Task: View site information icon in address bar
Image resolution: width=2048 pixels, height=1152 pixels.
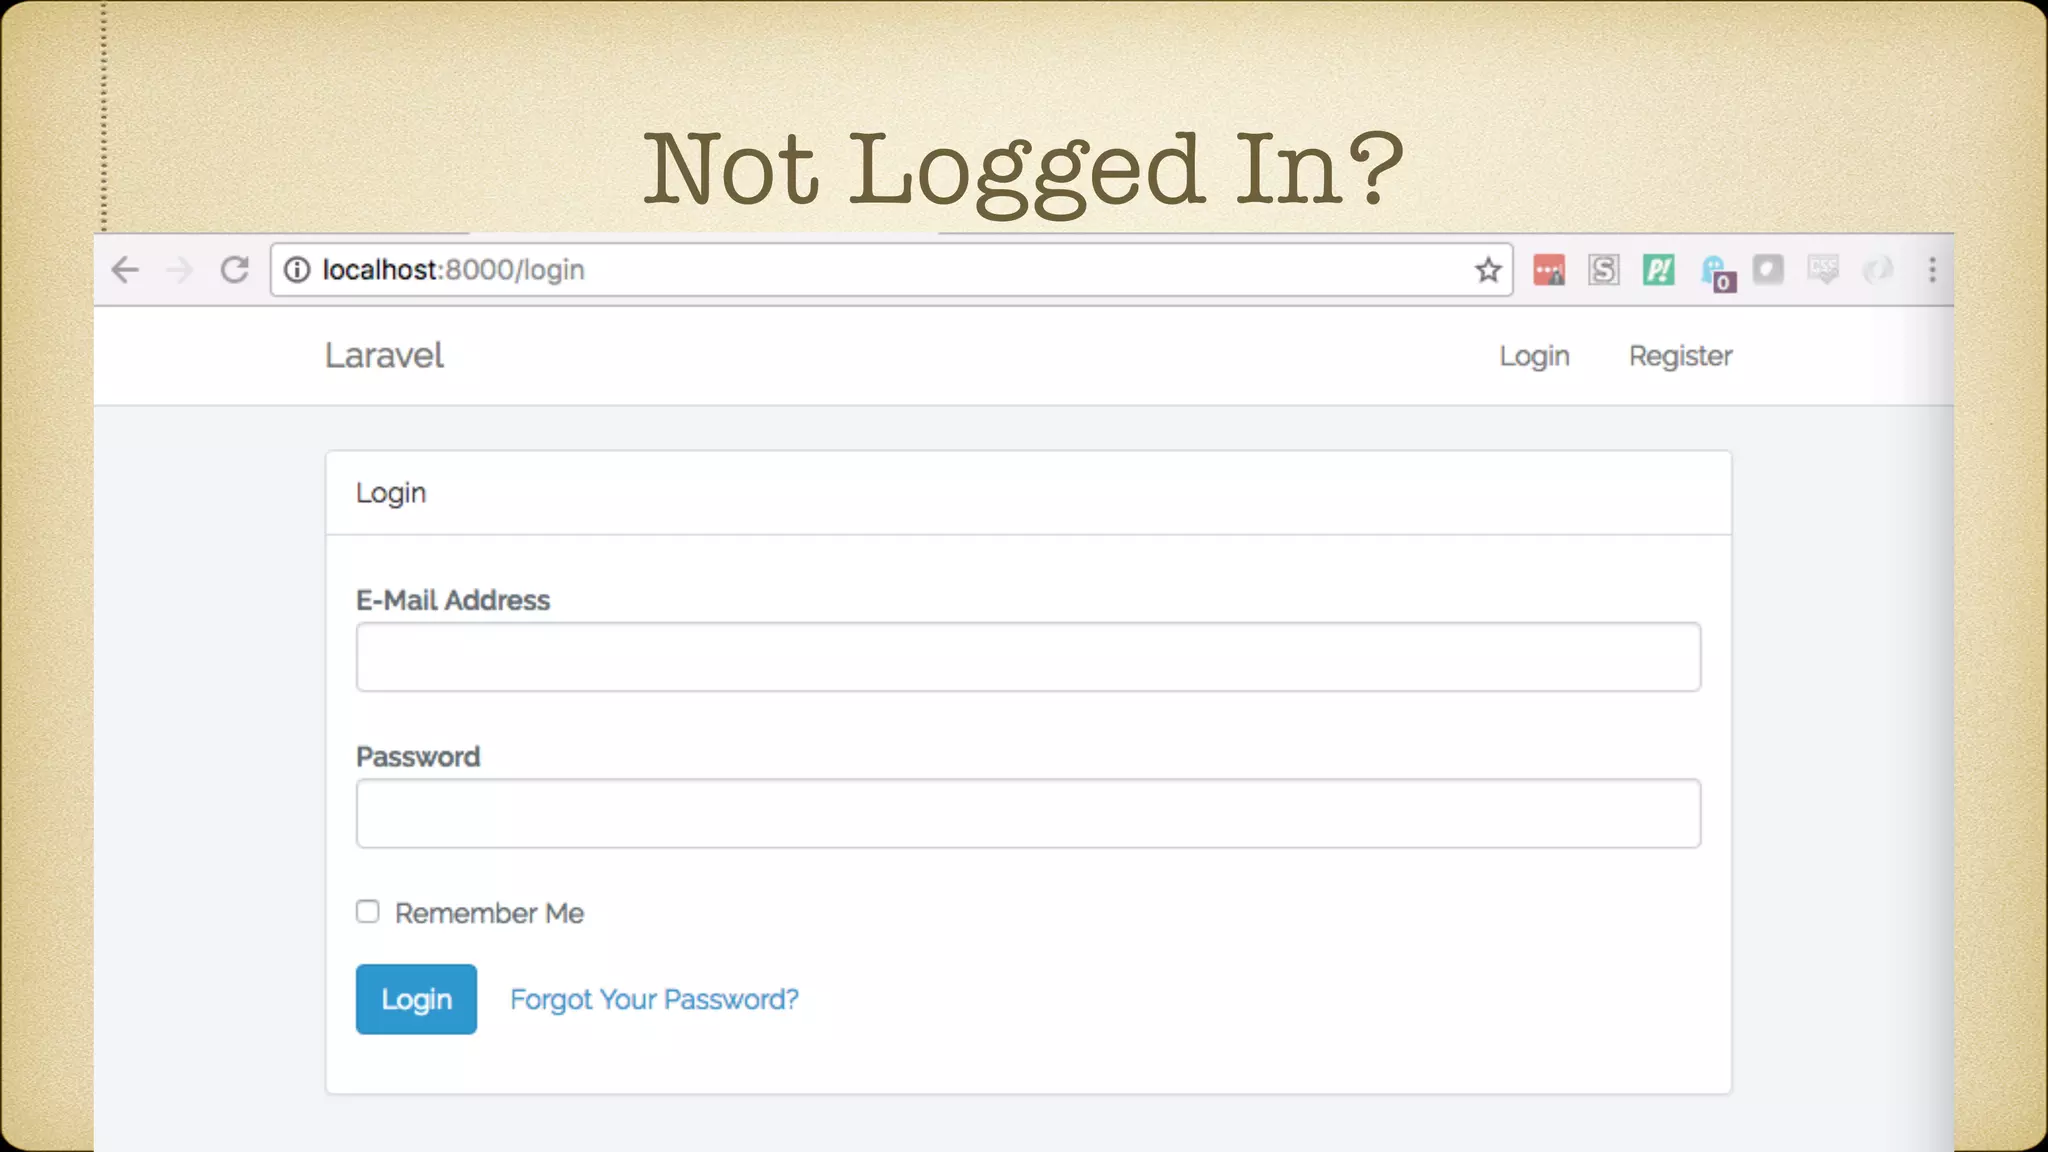Action: [297, 270]
